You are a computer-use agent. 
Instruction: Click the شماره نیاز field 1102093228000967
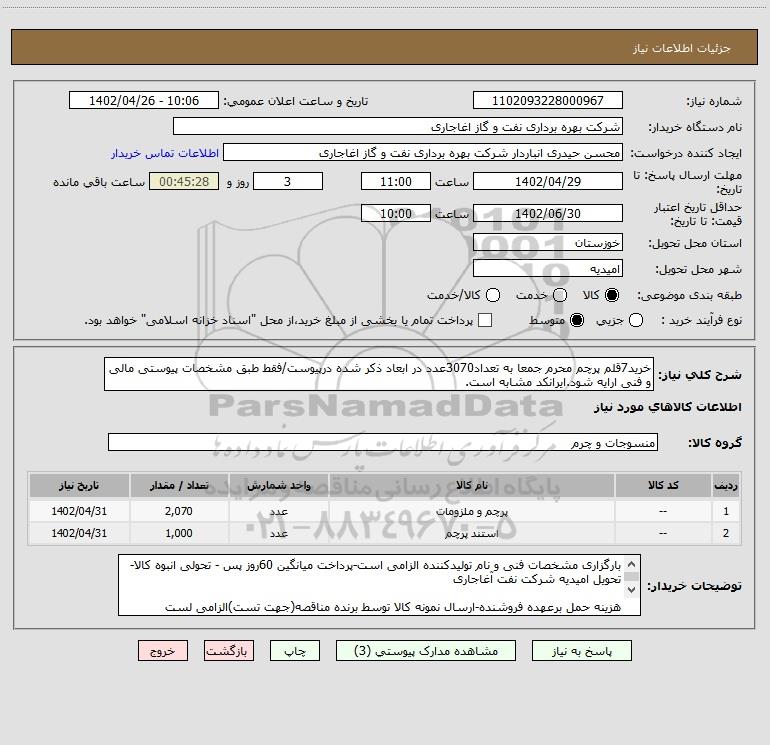[548, 100]
